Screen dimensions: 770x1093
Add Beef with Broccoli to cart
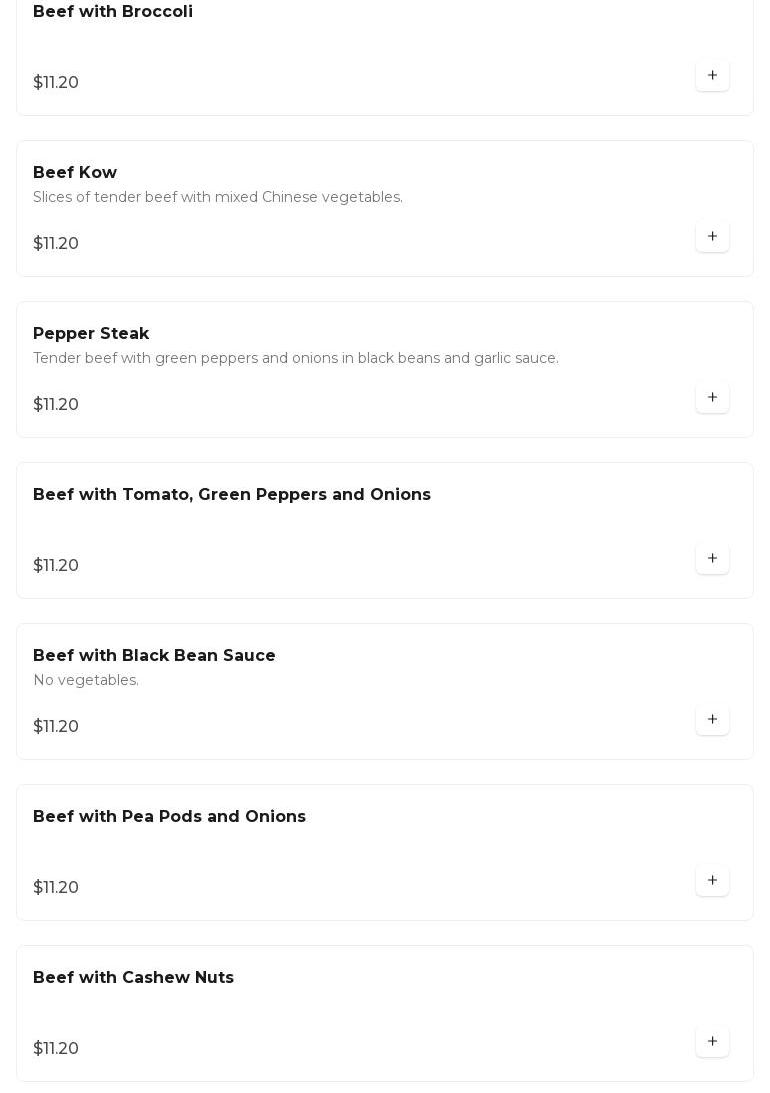[x=712, y=76]
